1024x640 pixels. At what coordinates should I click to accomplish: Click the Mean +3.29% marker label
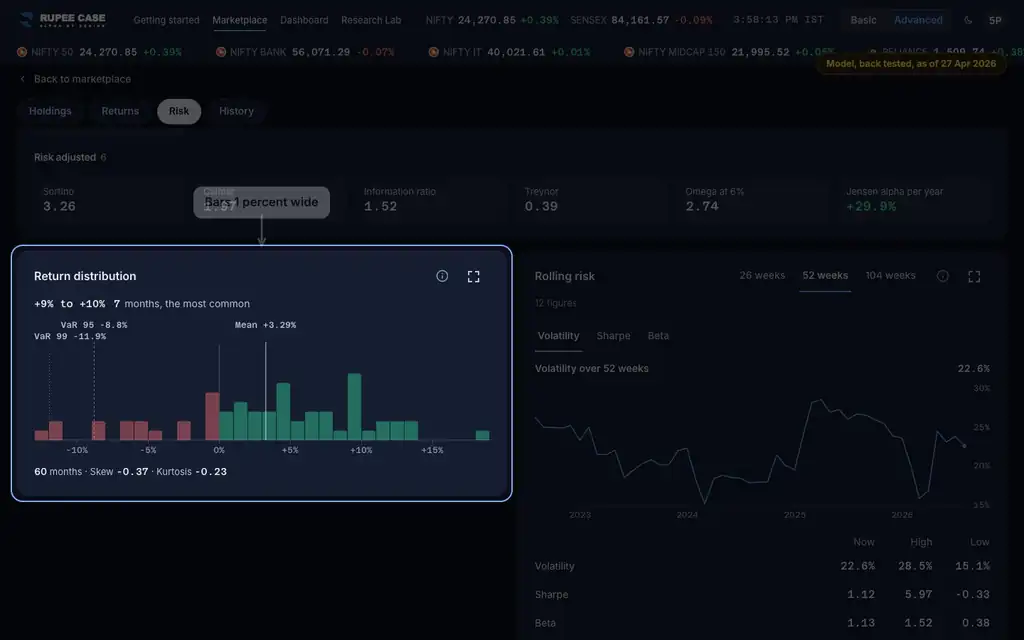[265, 325]
